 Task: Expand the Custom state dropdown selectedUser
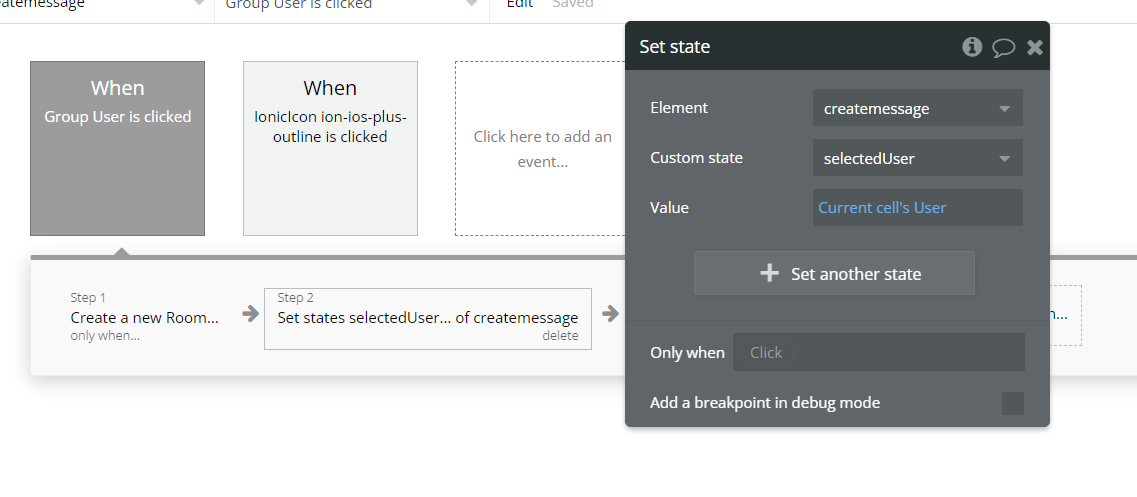(x=917, y=158)
